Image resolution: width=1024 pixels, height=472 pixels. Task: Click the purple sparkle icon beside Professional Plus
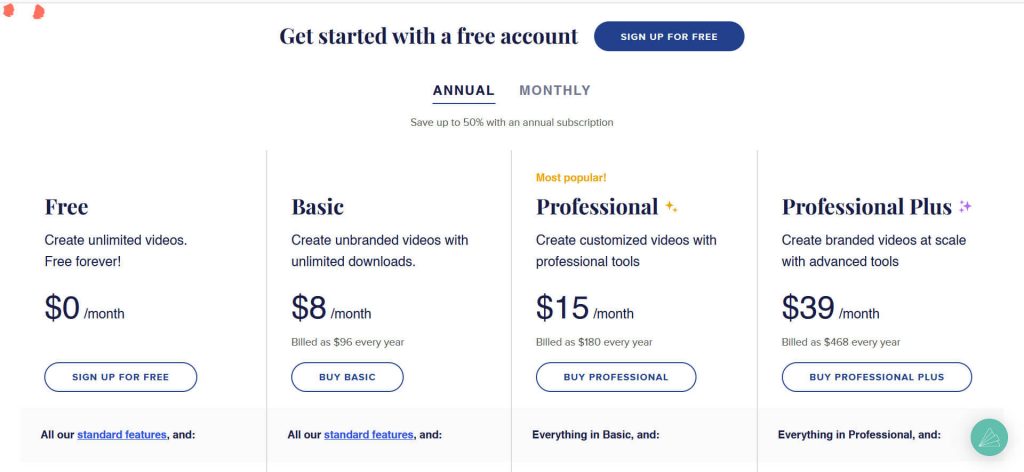tap(965, 207)
